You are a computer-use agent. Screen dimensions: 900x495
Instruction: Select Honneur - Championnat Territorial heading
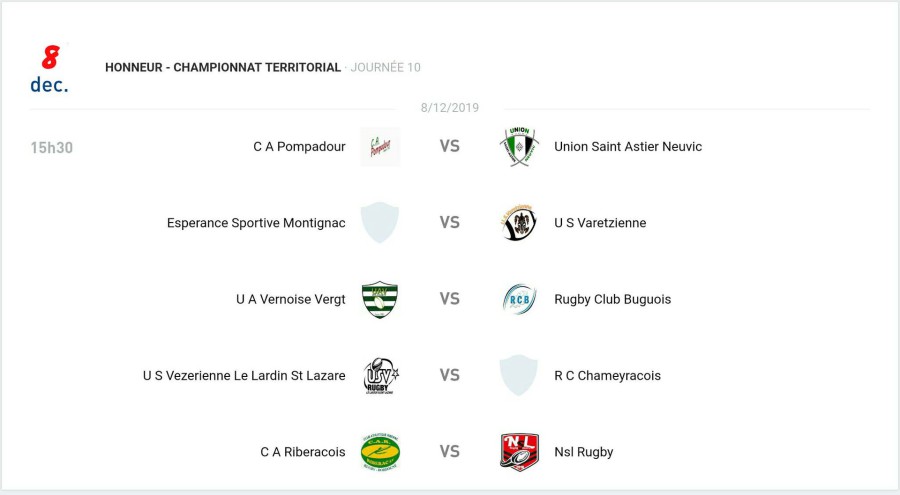[223, 67]
